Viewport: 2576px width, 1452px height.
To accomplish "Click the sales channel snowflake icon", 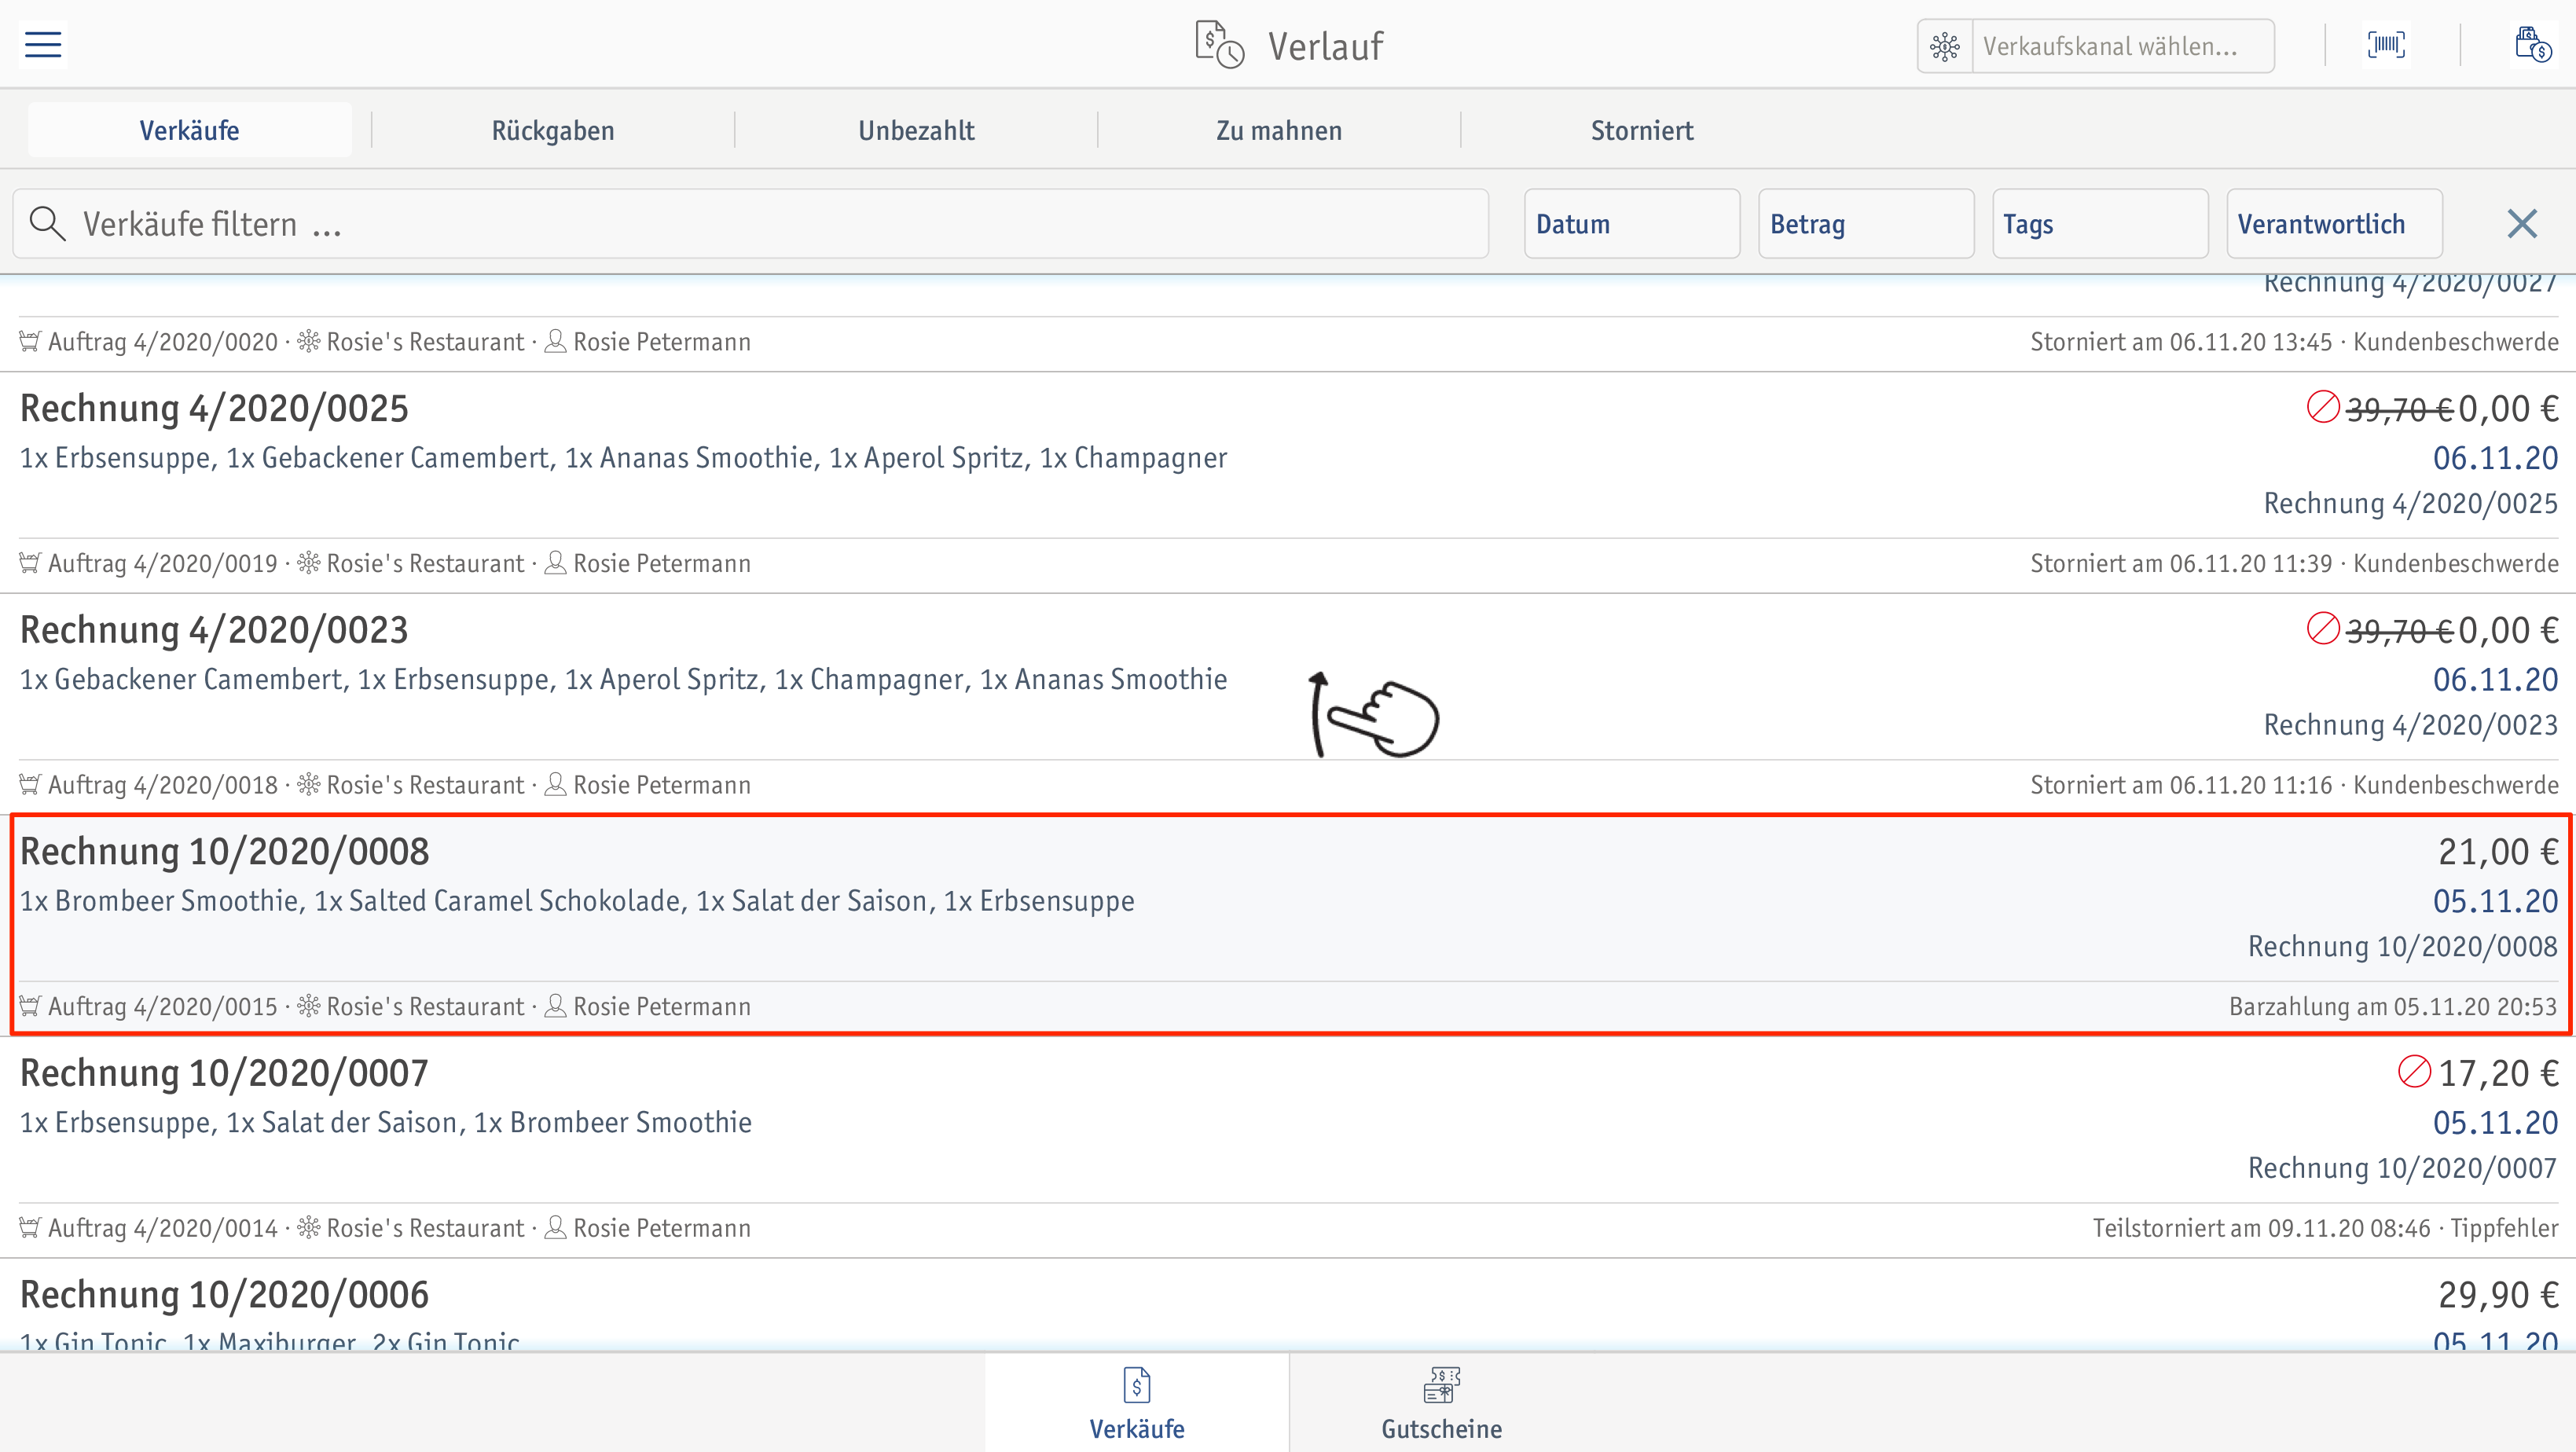I will click(x=1944, y=46).
